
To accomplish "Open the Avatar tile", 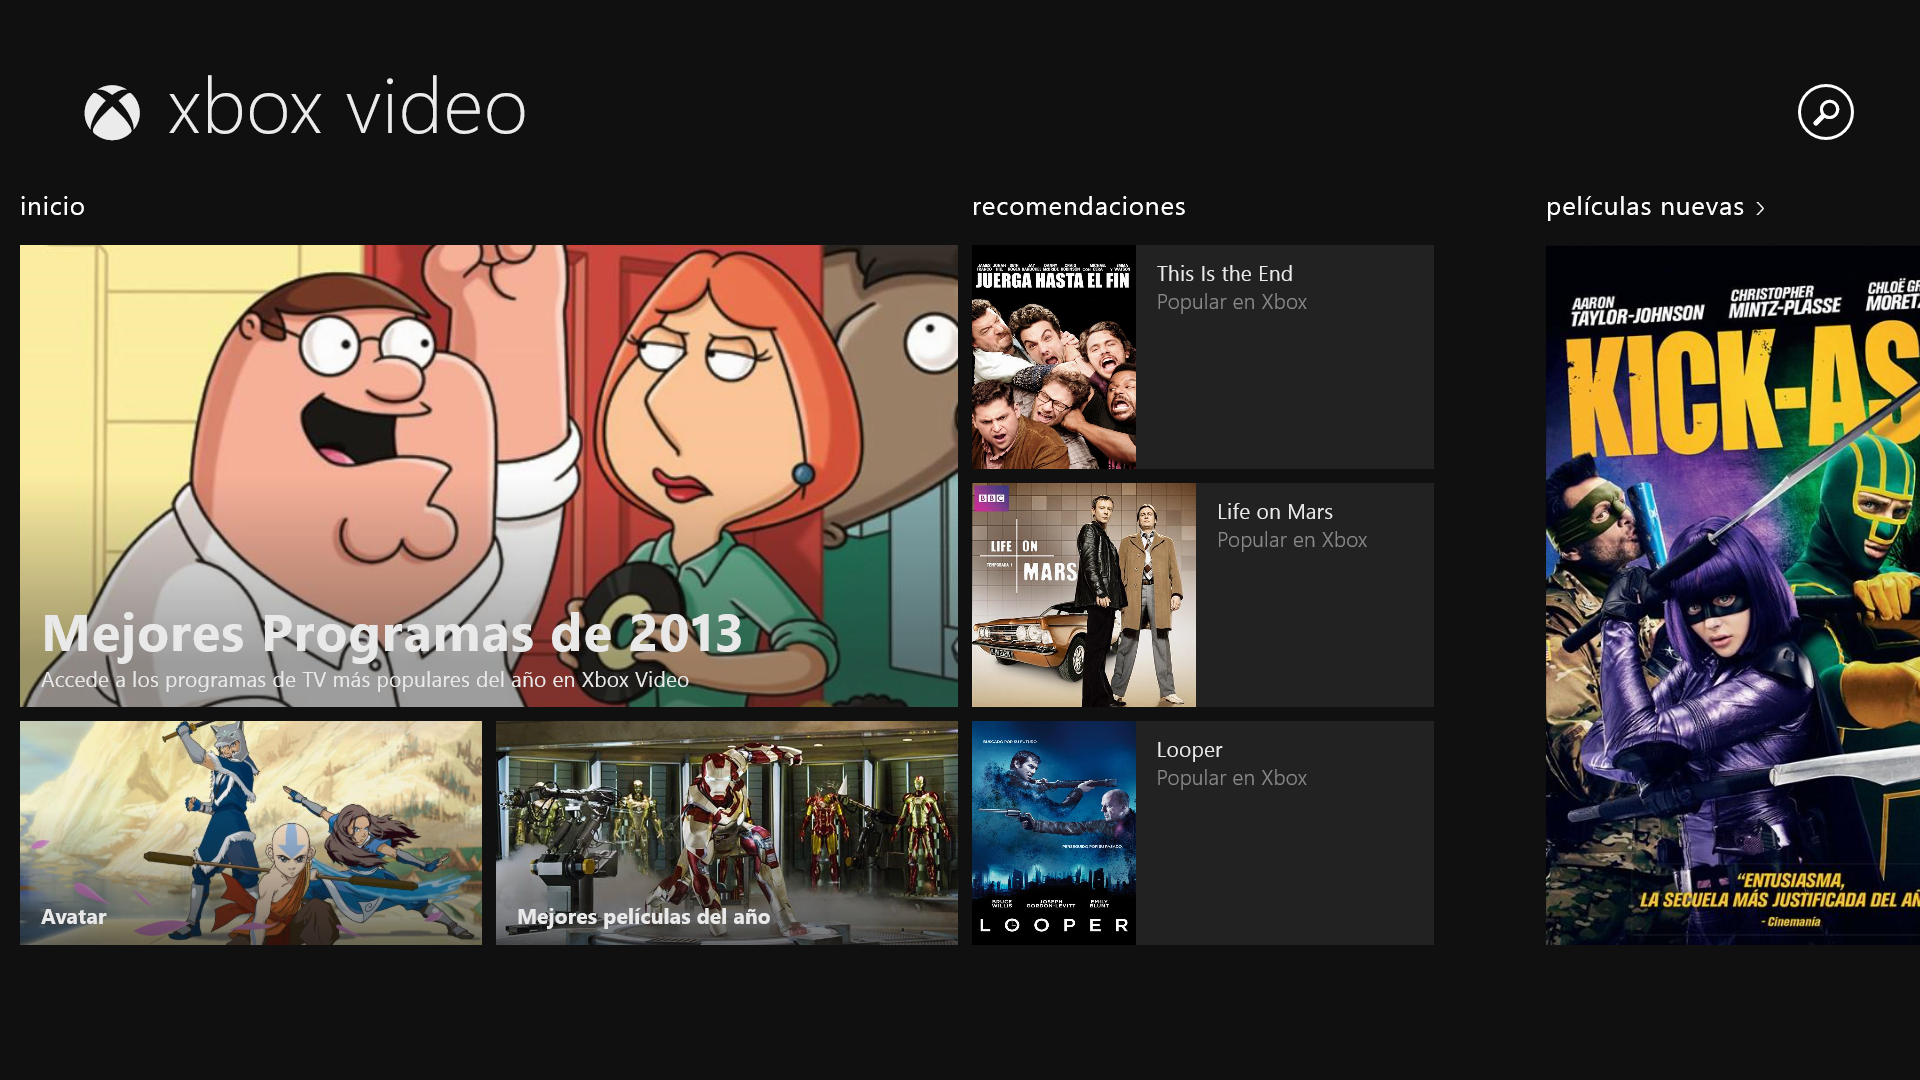I will (250, 832).
